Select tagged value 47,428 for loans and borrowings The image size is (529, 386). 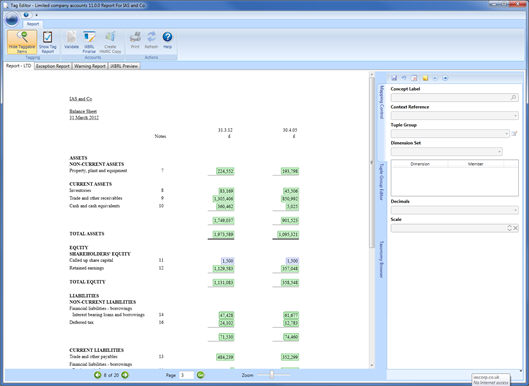[x=226, y=315]
